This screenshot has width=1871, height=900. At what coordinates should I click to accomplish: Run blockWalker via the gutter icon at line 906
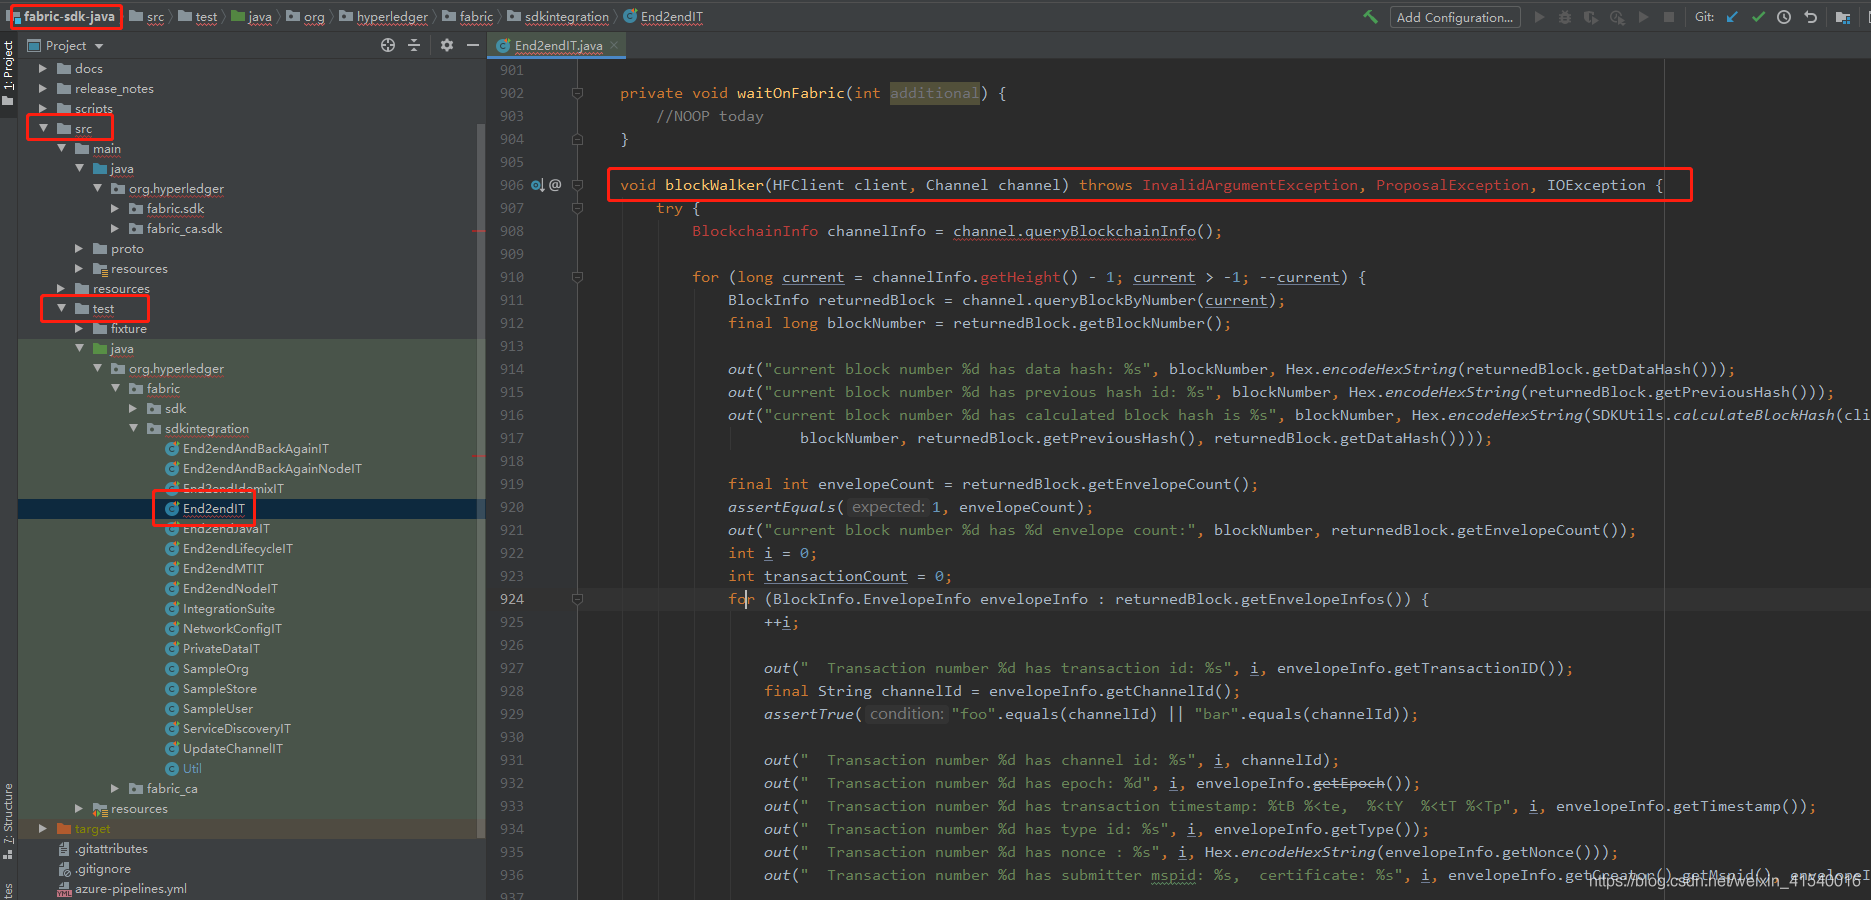(537, 184)
